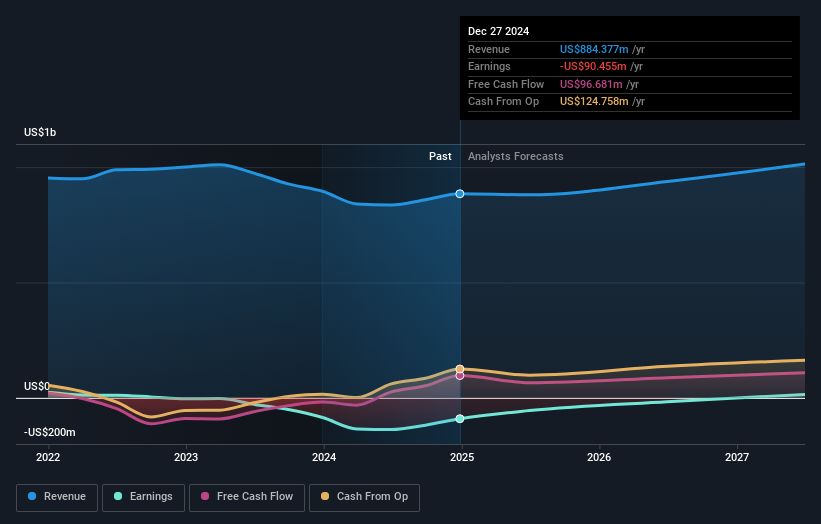821x524 pixels.
Task: Click the Past section label
Action: point(440,156)
